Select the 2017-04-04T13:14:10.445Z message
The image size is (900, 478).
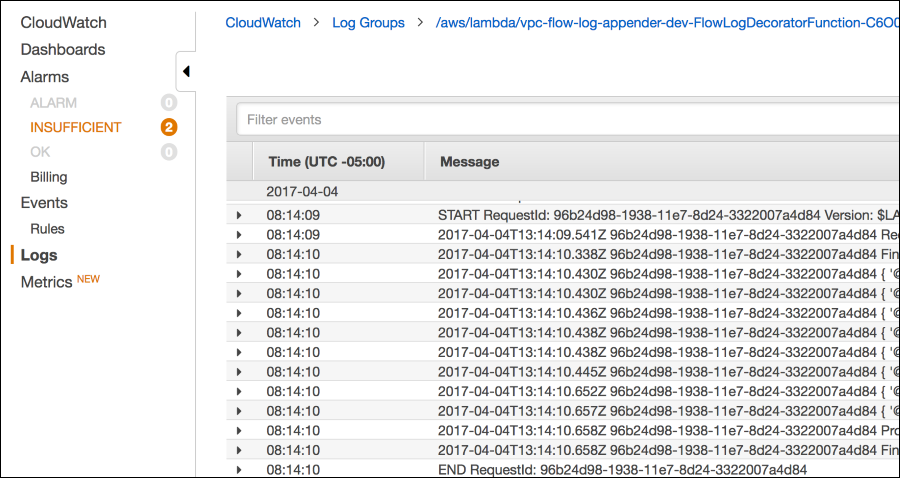click(x=668, y=371)
